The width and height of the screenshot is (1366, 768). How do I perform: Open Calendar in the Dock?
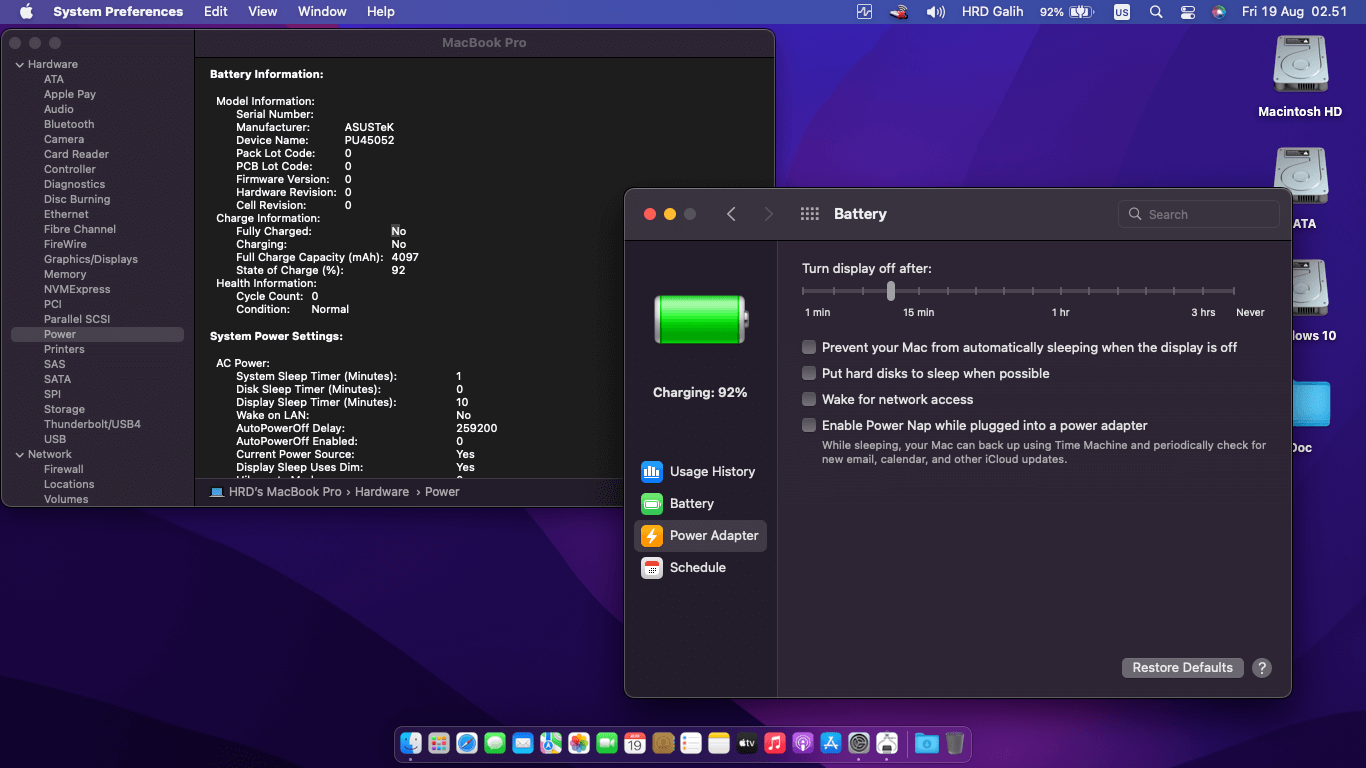(635, 743)
